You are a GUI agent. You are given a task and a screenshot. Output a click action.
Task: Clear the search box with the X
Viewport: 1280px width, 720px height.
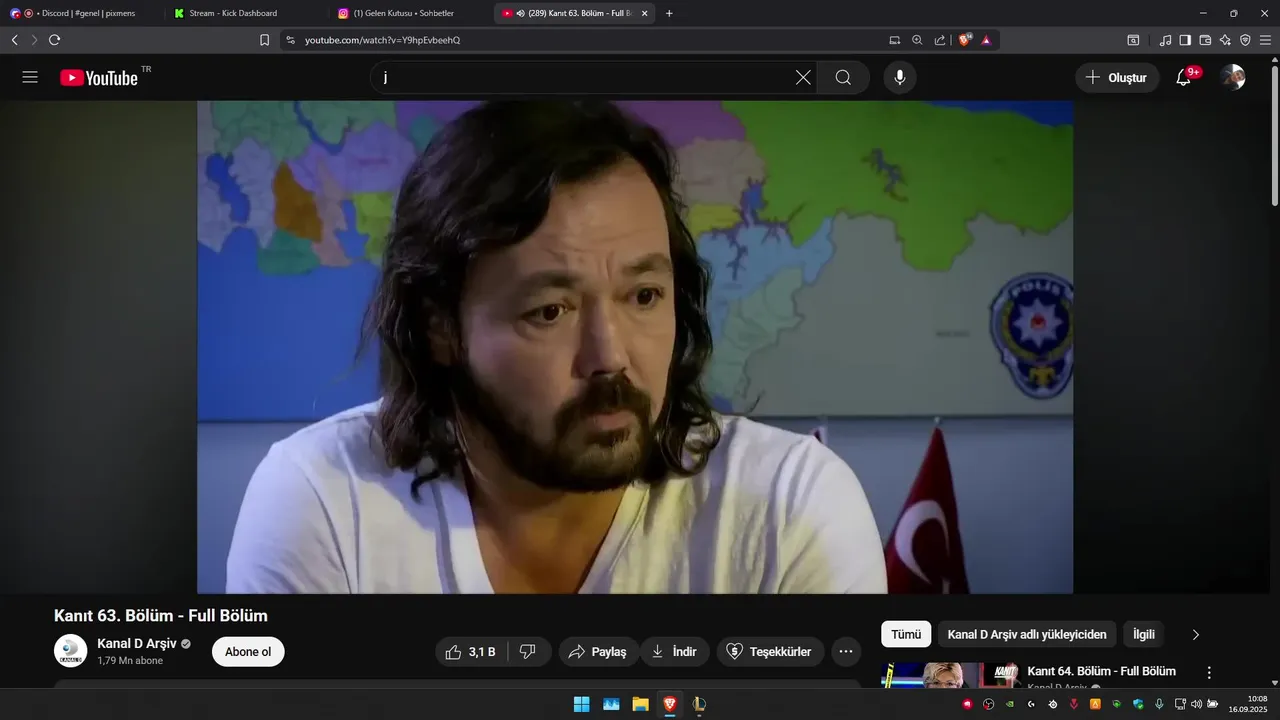pos(803,77)
